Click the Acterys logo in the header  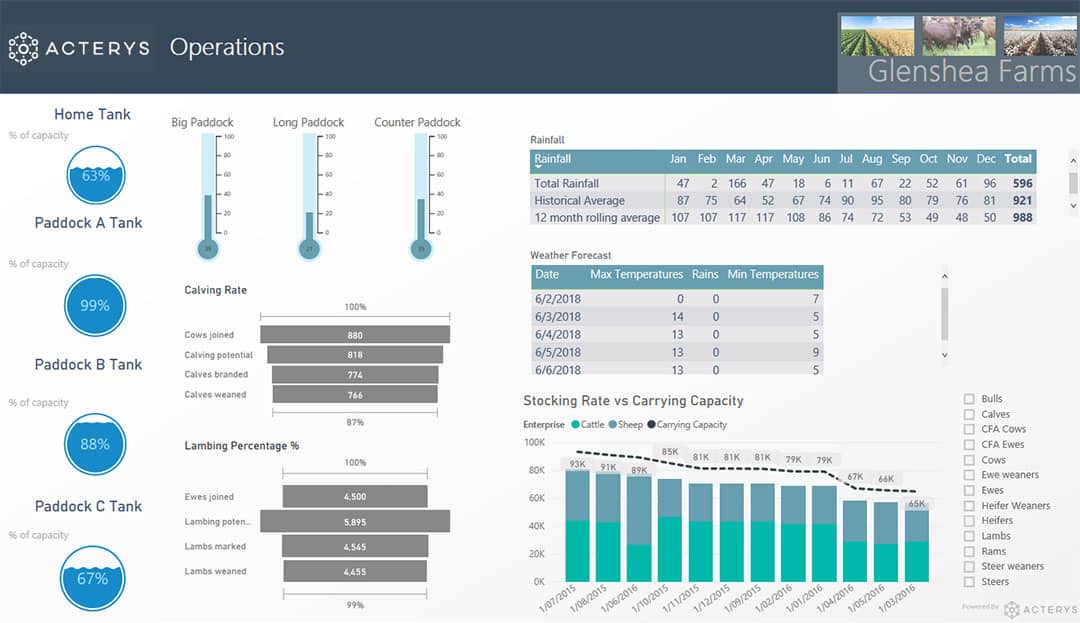point(79,48)
